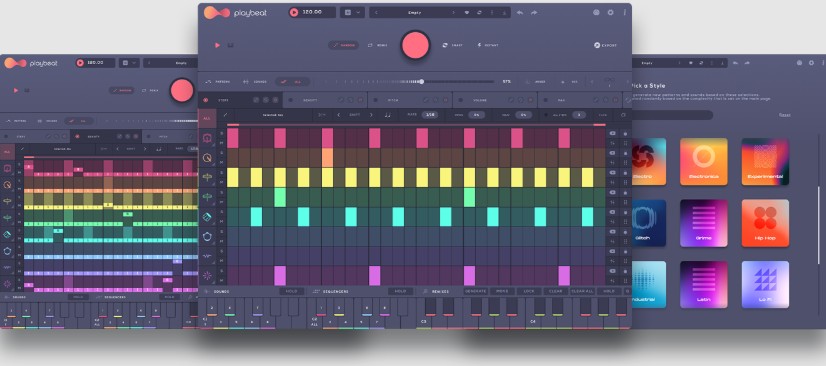The width and height of the screenshot is (826, 366).
Task: Select RANDOM mode in center window
Action: (343, 45)
